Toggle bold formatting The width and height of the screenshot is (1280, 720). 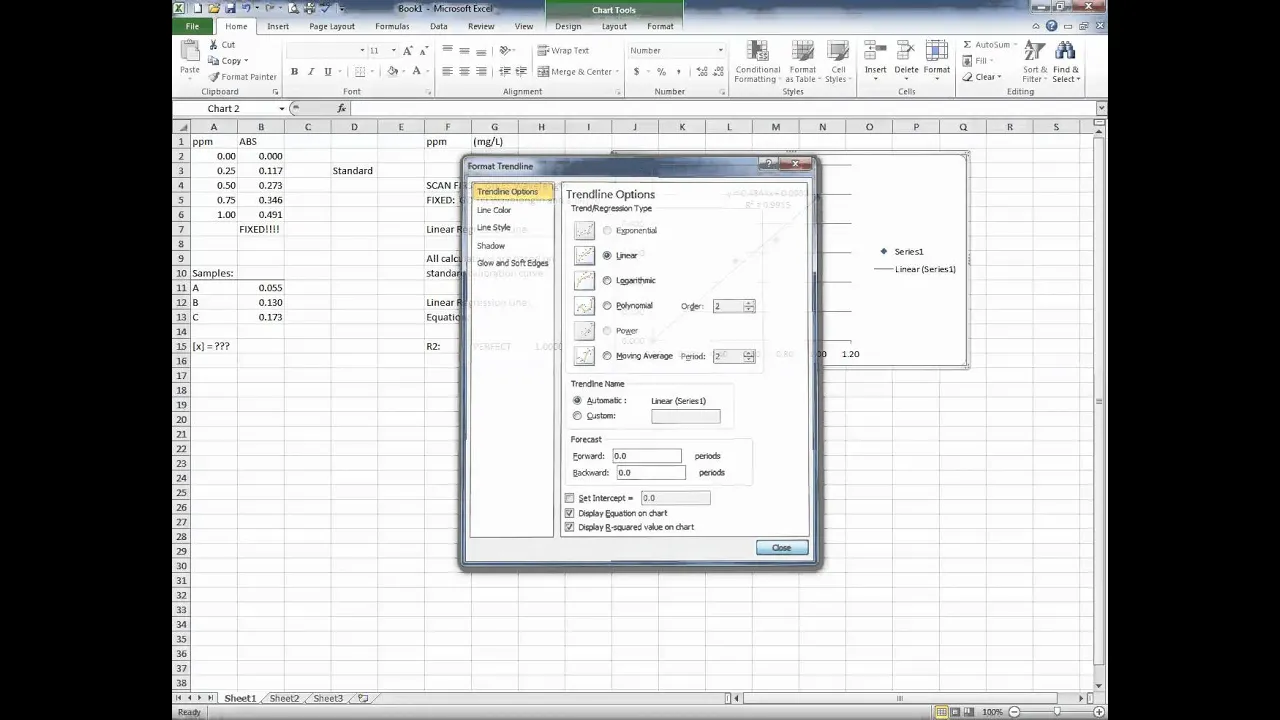pyautogui.click(x=294, y=72)
